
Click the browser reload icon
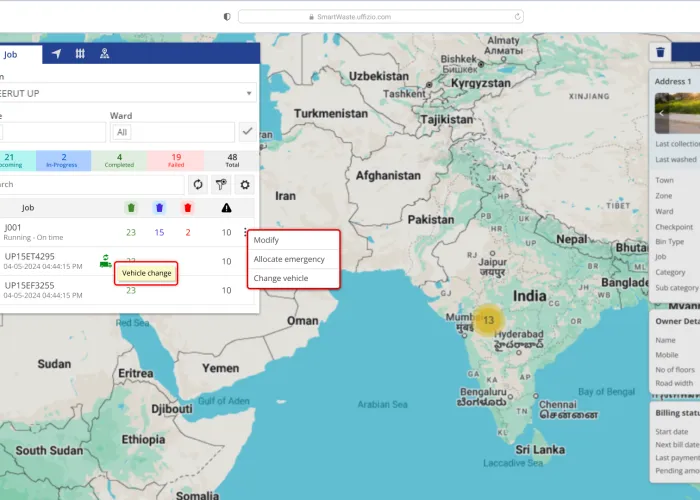tap(518, 16)
